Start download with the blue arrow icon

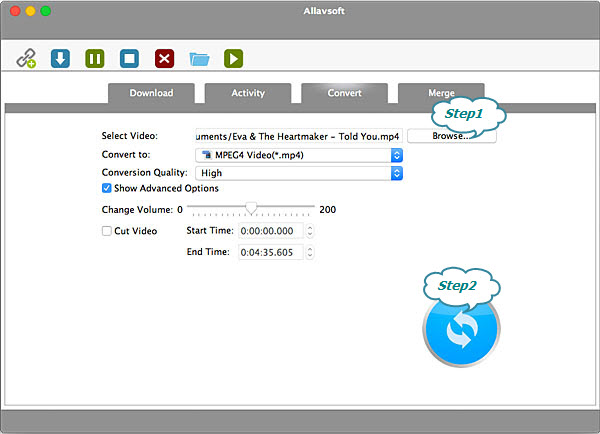pos(60,59)
